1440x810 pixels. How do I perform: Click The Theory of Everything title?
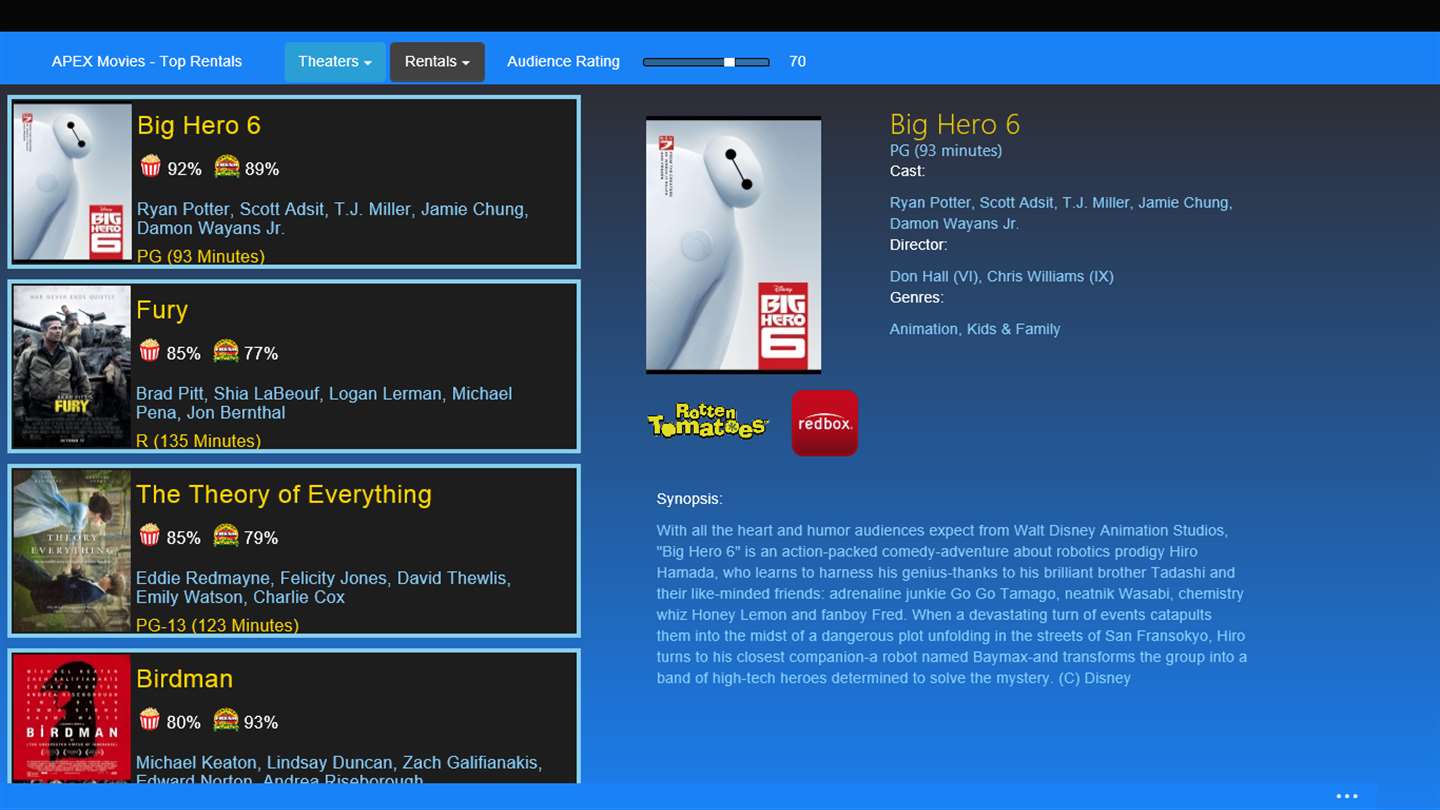284,494
